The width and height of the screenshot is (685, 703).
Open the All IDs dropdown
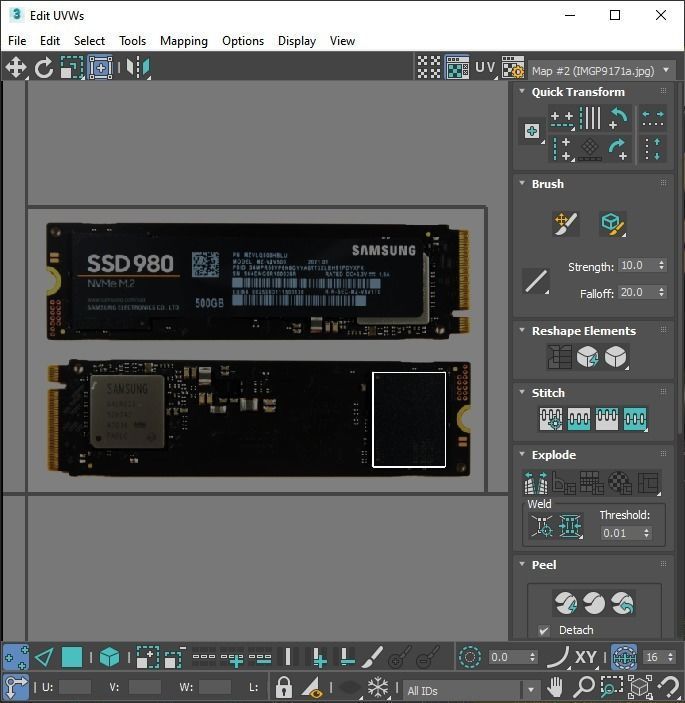pos(470,690)
